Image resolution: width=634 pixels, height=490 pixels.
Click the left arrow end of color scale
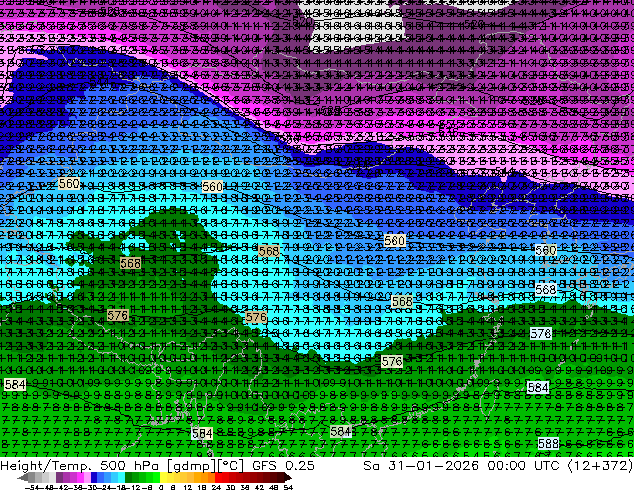23,478
